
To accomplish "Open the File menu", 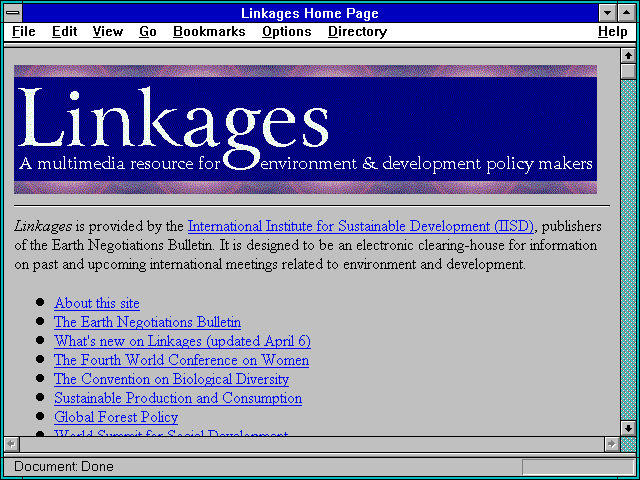I will point(24,31).
